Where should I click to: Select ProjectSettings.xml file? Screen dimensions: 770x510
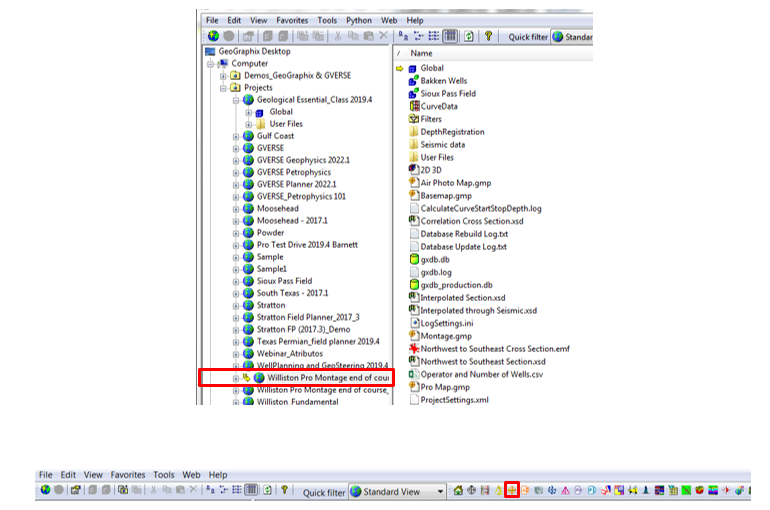[x=454, y=400]
